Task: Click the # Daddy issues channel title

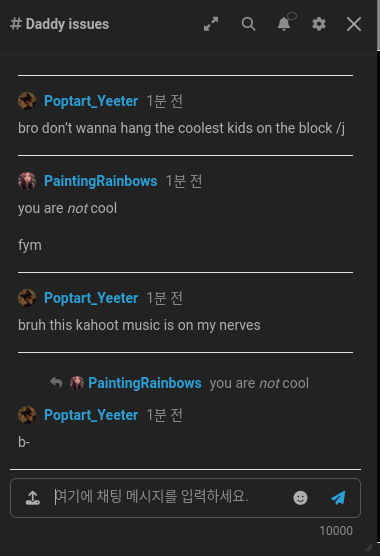Action: point(60,24)
